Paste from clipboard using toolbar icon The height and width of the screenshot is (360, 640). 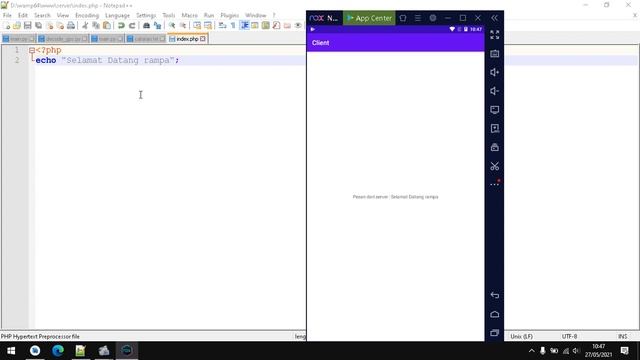(x=107, y=26)
